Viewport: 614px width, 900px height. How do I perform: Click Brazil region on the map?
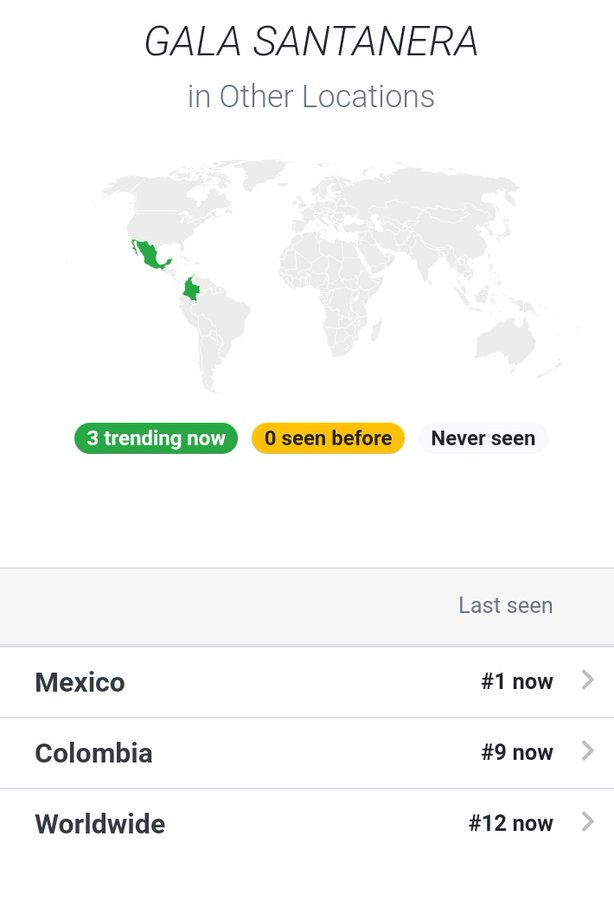pyautogui.click(x=227, y=321)
